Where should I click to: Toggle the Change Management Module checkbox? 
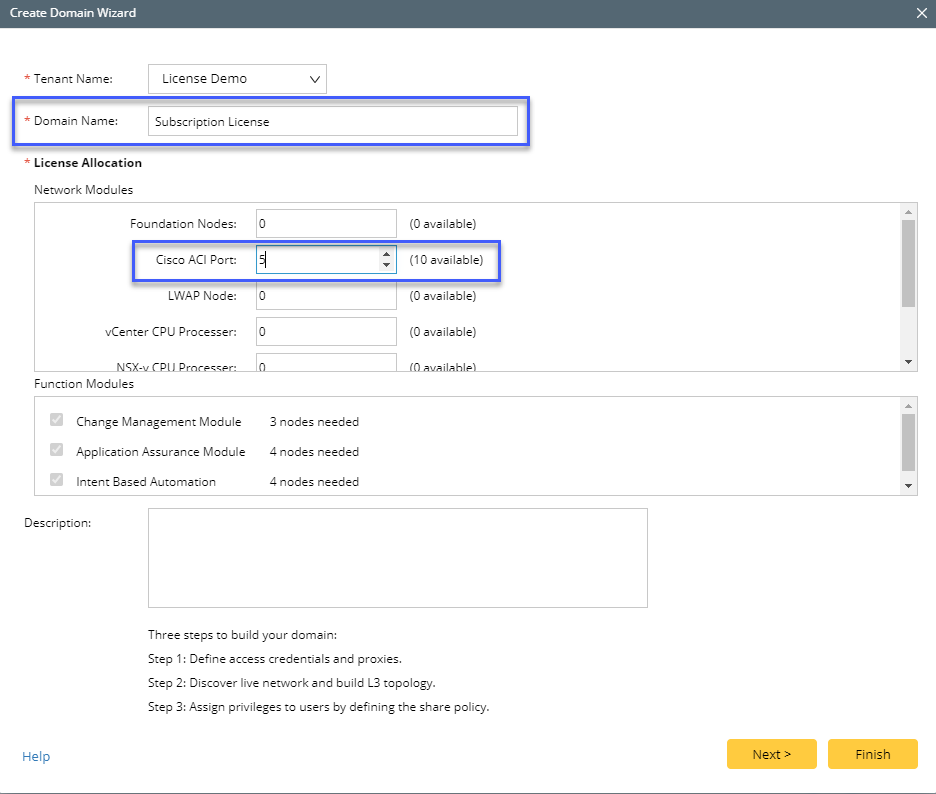pos(57,422)
